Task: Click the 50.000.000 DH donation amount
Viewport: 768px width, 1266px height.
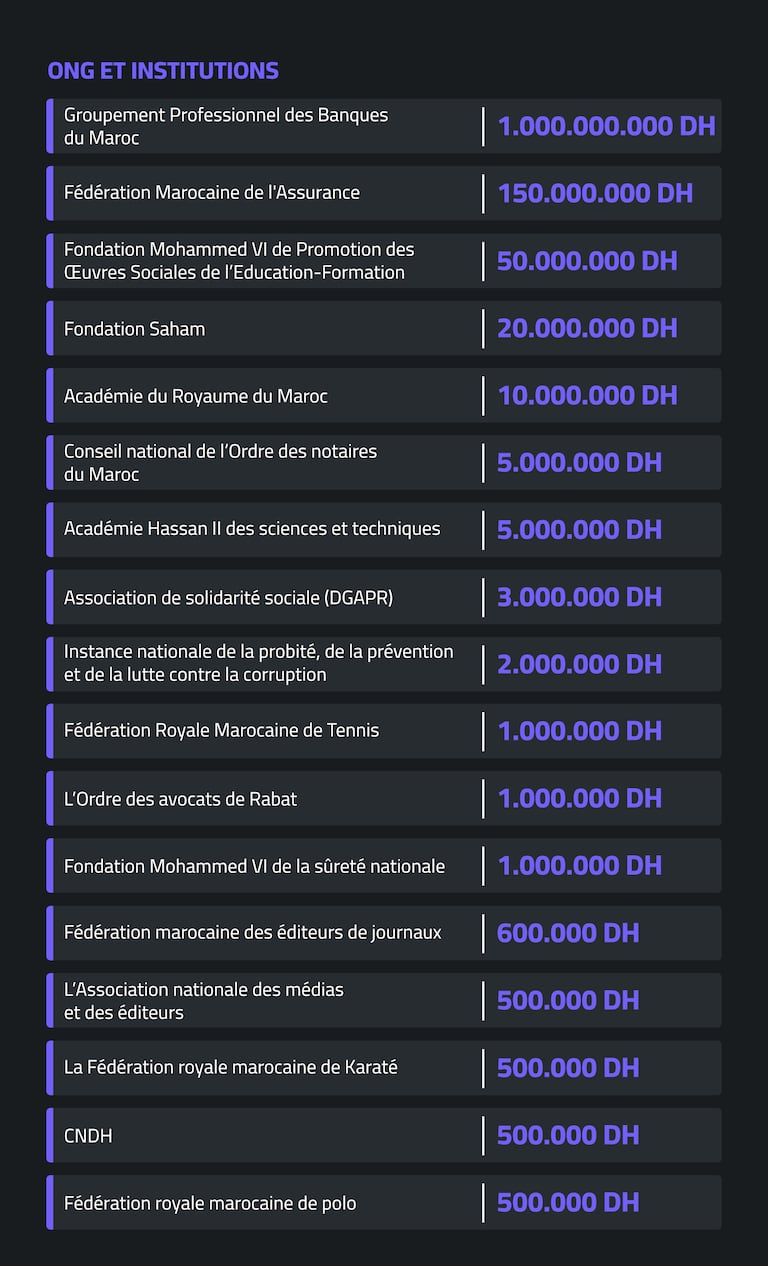Action: (x=587, y=261)
